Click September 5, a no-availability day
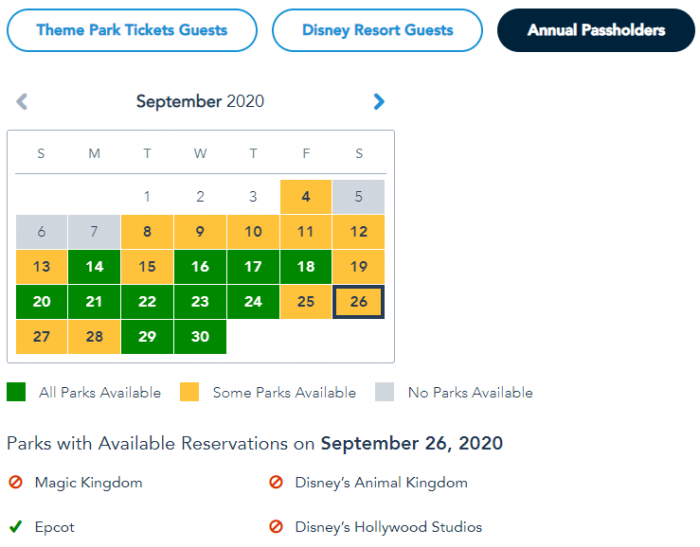The height and width of the screenshot is (547, 700). point(359,197)
